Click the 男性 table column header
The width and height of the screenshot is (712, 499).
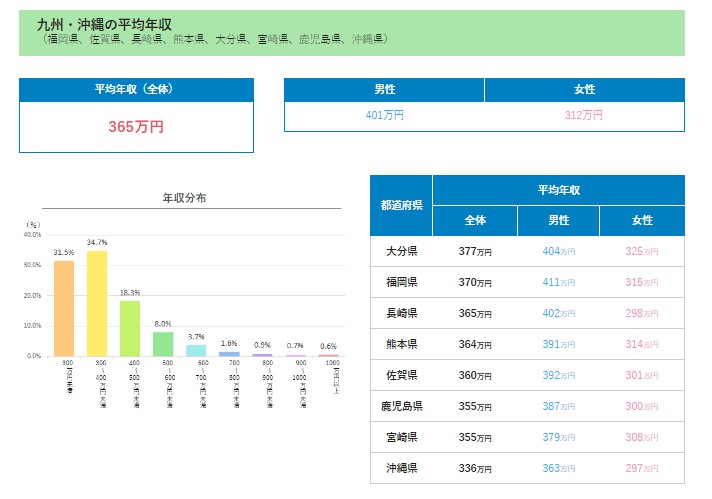tap(559, 221)
